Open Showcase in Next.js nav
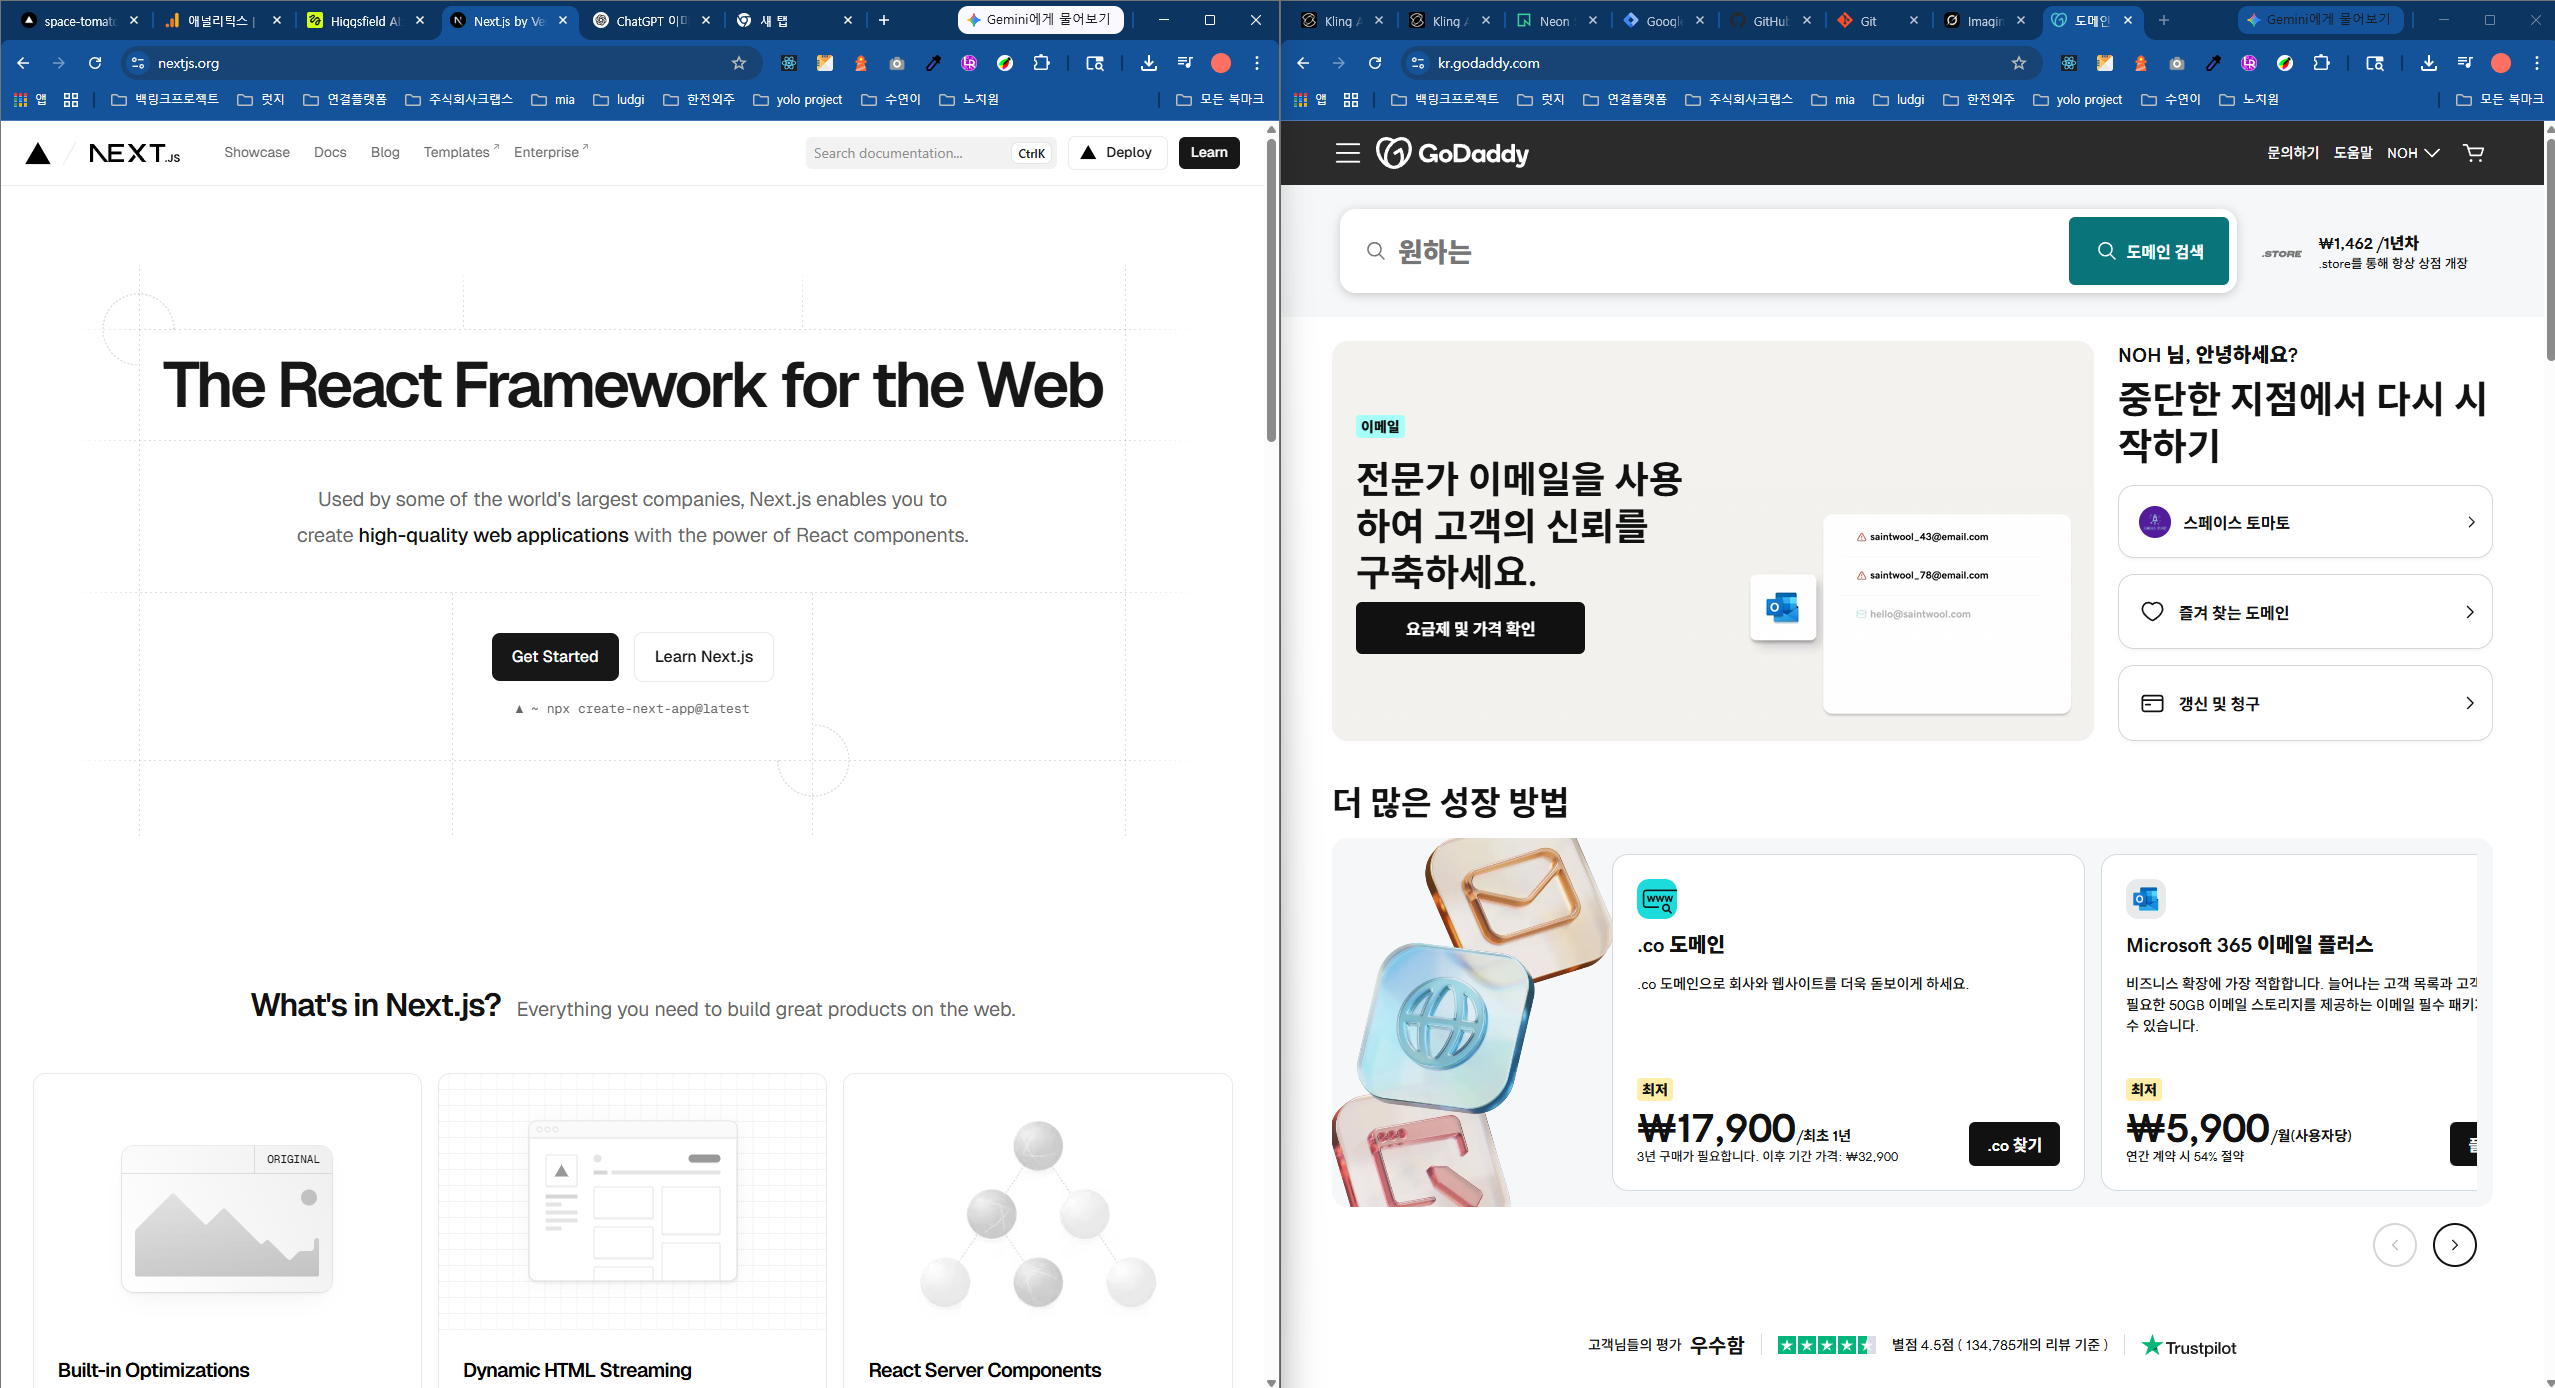The width and height of the screenshot is (2555, 1388). pos(257,152)
